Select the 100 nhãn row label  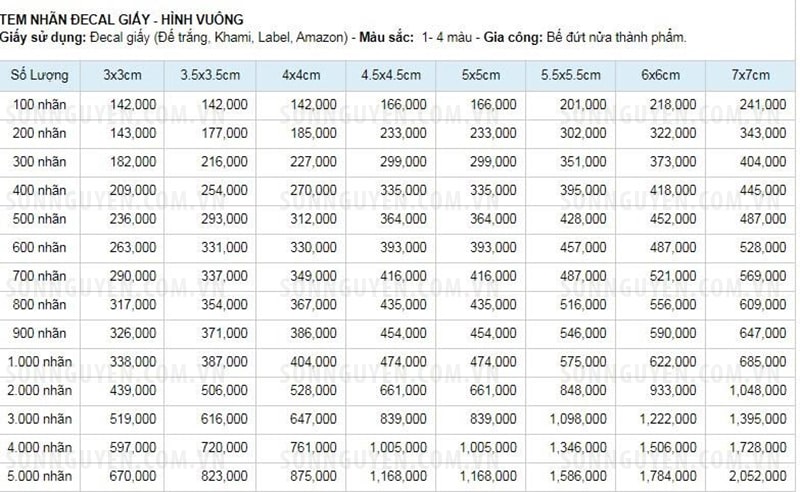[40, 105]
